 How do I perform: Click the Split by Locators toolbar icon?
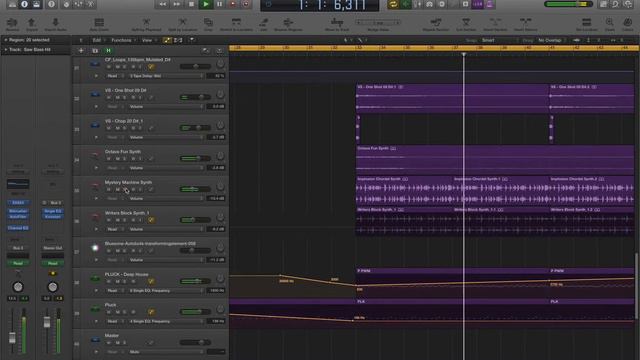point(182,24)
